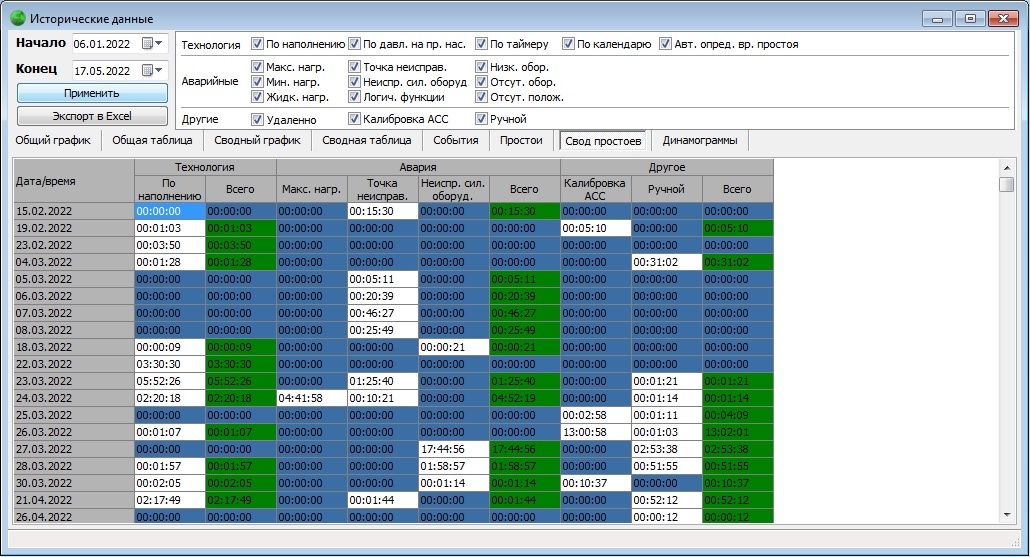
Task: Select the События tab
Action: pos(456,141)
